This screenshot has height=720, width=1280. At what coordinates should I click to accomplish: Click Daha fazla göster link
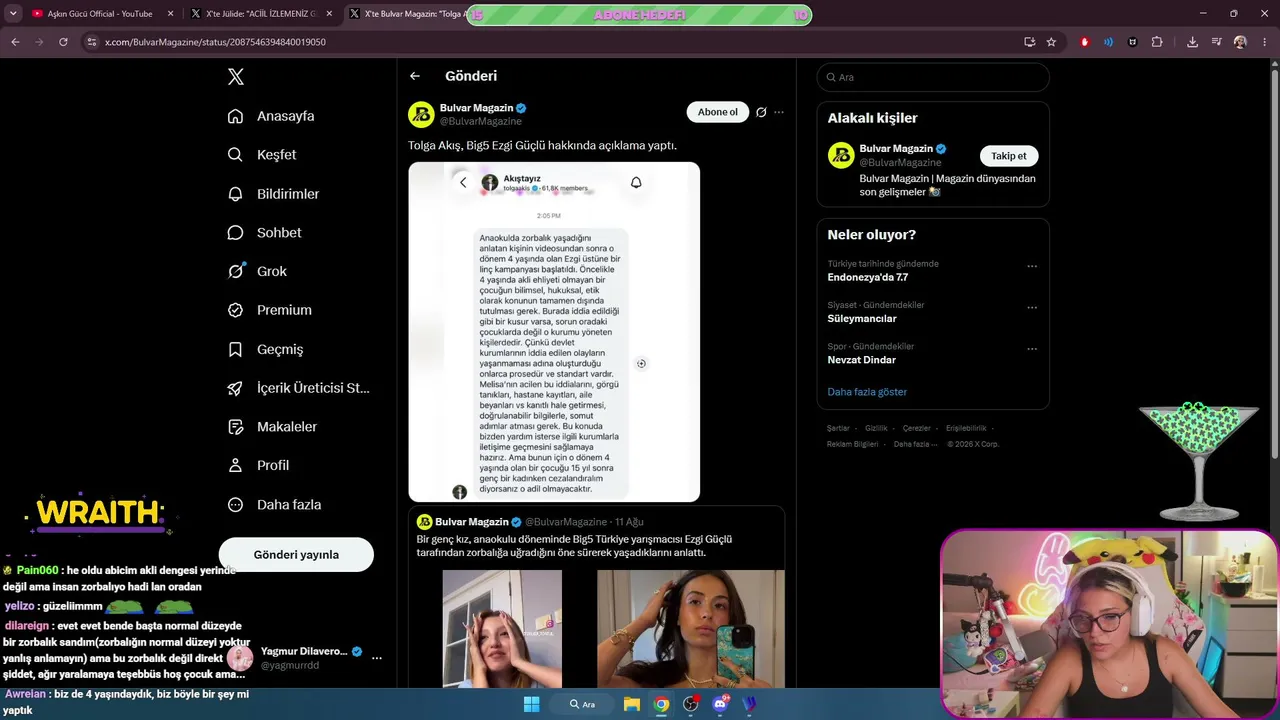point(867,392)
